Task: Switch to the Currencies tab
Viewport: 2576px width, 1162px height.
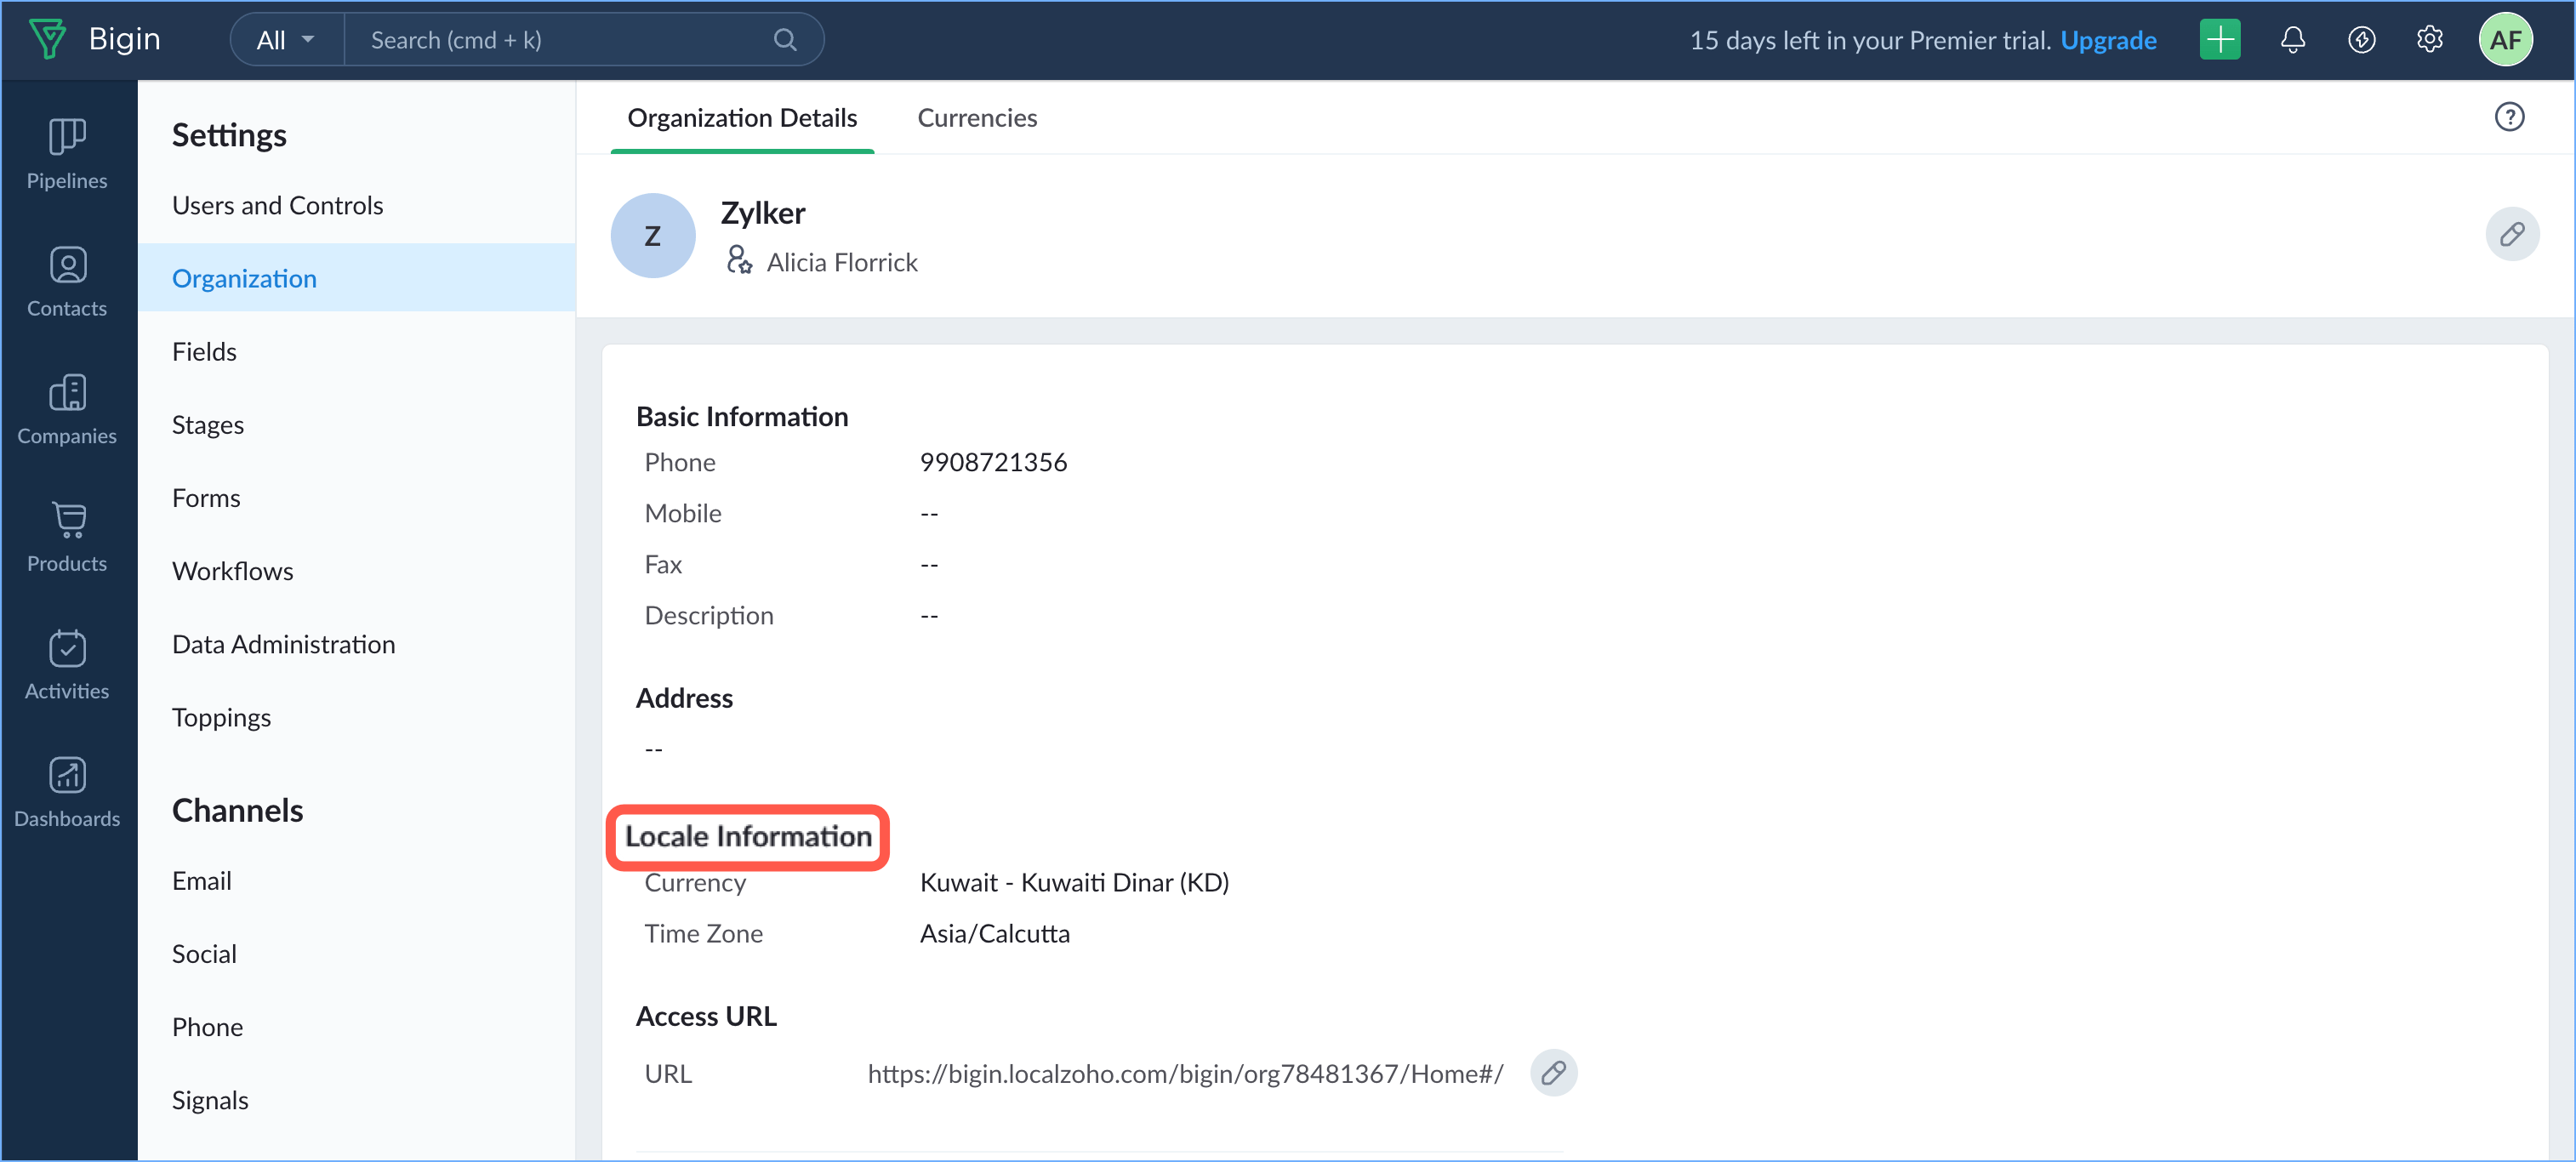Action: point(976,118)
